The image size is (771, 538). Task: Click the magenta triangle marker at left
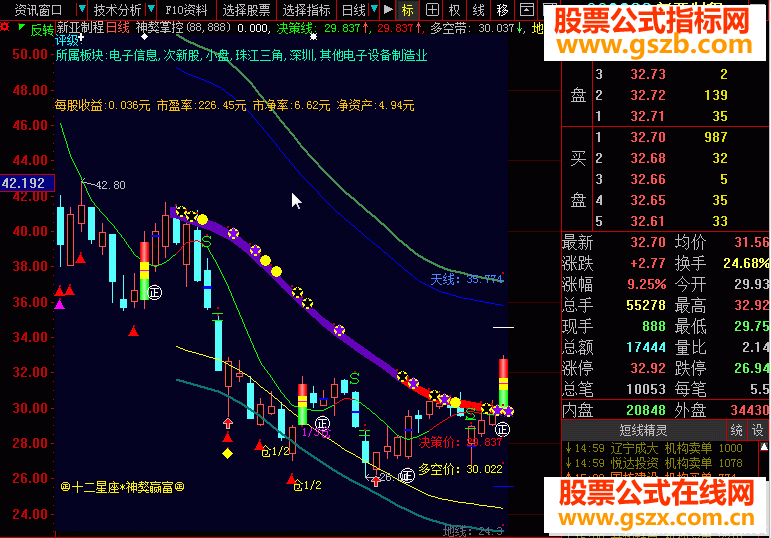[x=59, y=304]
